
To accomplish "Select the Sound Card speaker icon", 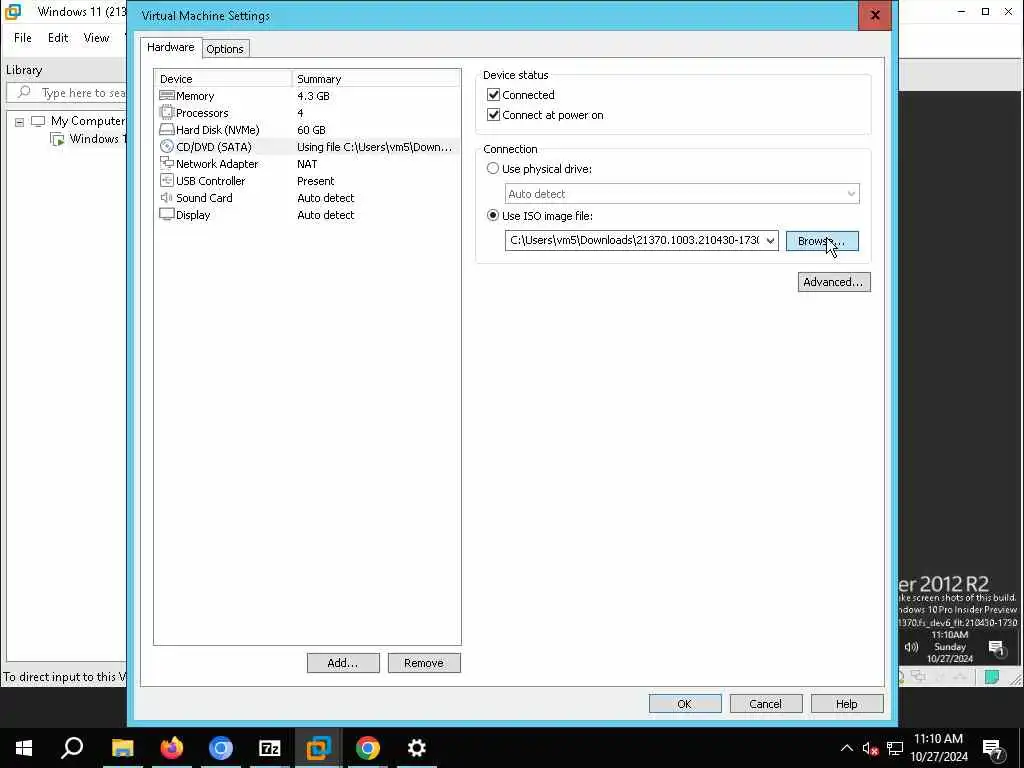I will (167, 197).
